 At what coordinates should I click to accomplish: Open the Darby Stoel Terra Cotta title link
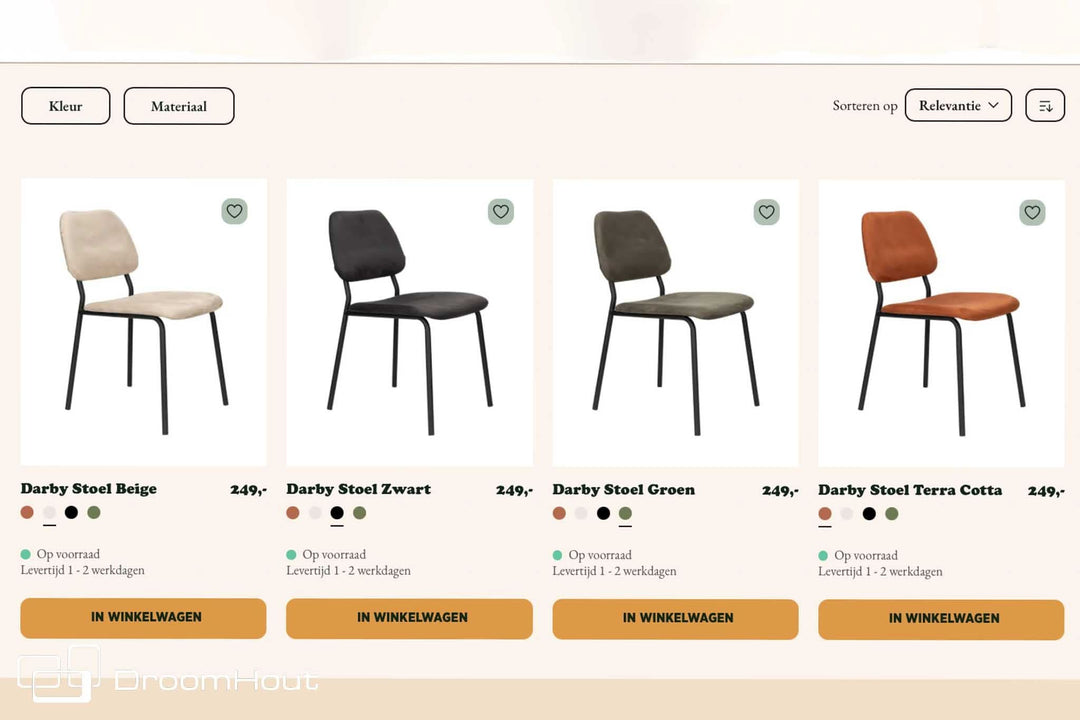coord(910,490)
